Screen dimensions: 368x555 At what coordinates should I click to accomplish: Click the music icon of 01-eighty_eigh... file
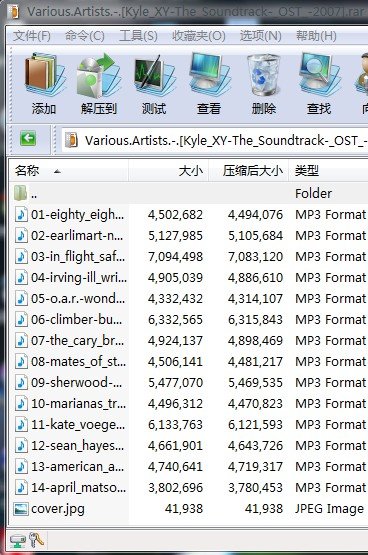21,214
